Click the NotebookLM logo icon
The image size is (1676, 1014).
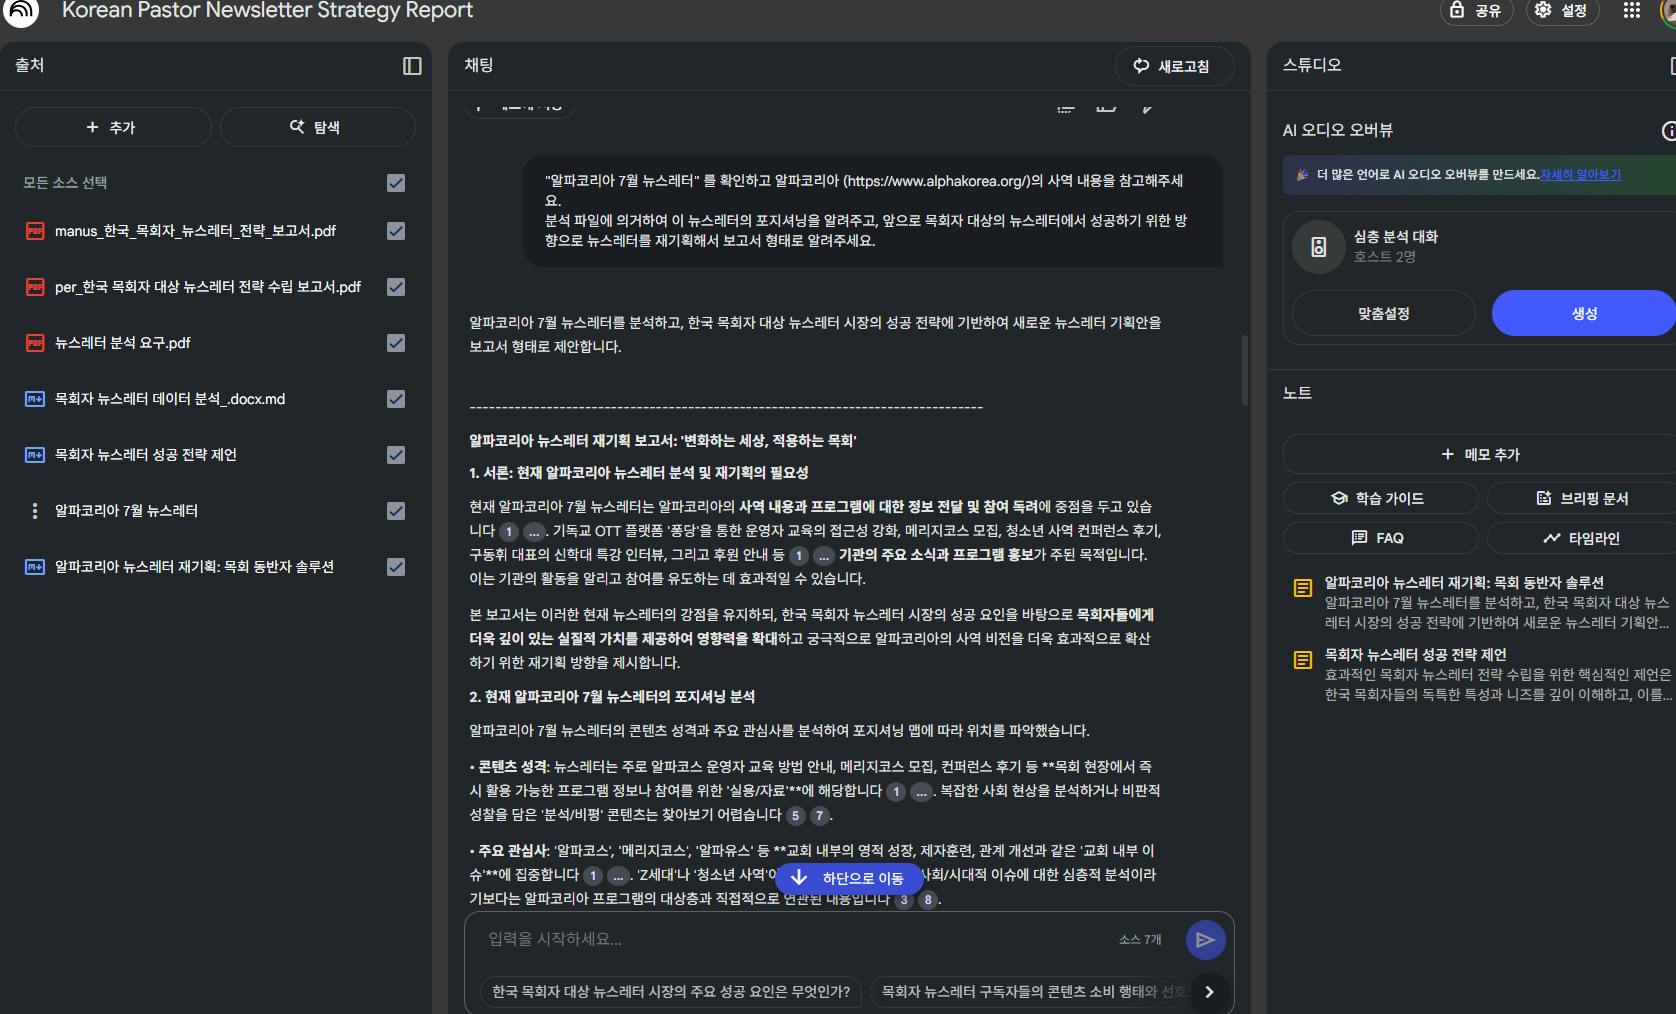pos(20,11)
